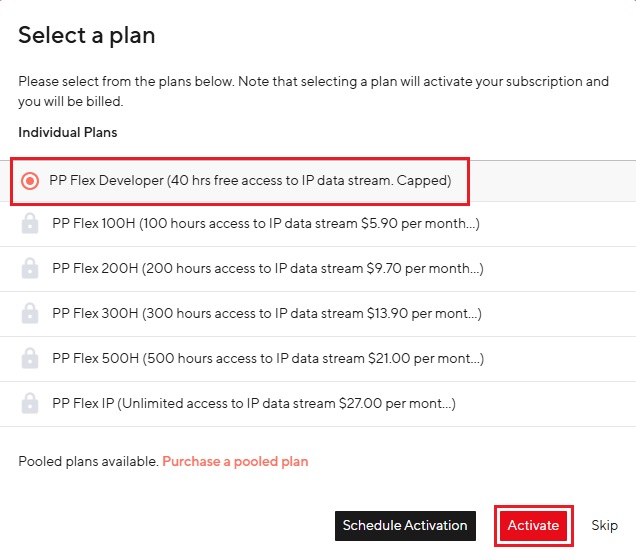Choose the PP Flex 200H $9.70 plan text
636x560 pixels.
coord(266,269)
